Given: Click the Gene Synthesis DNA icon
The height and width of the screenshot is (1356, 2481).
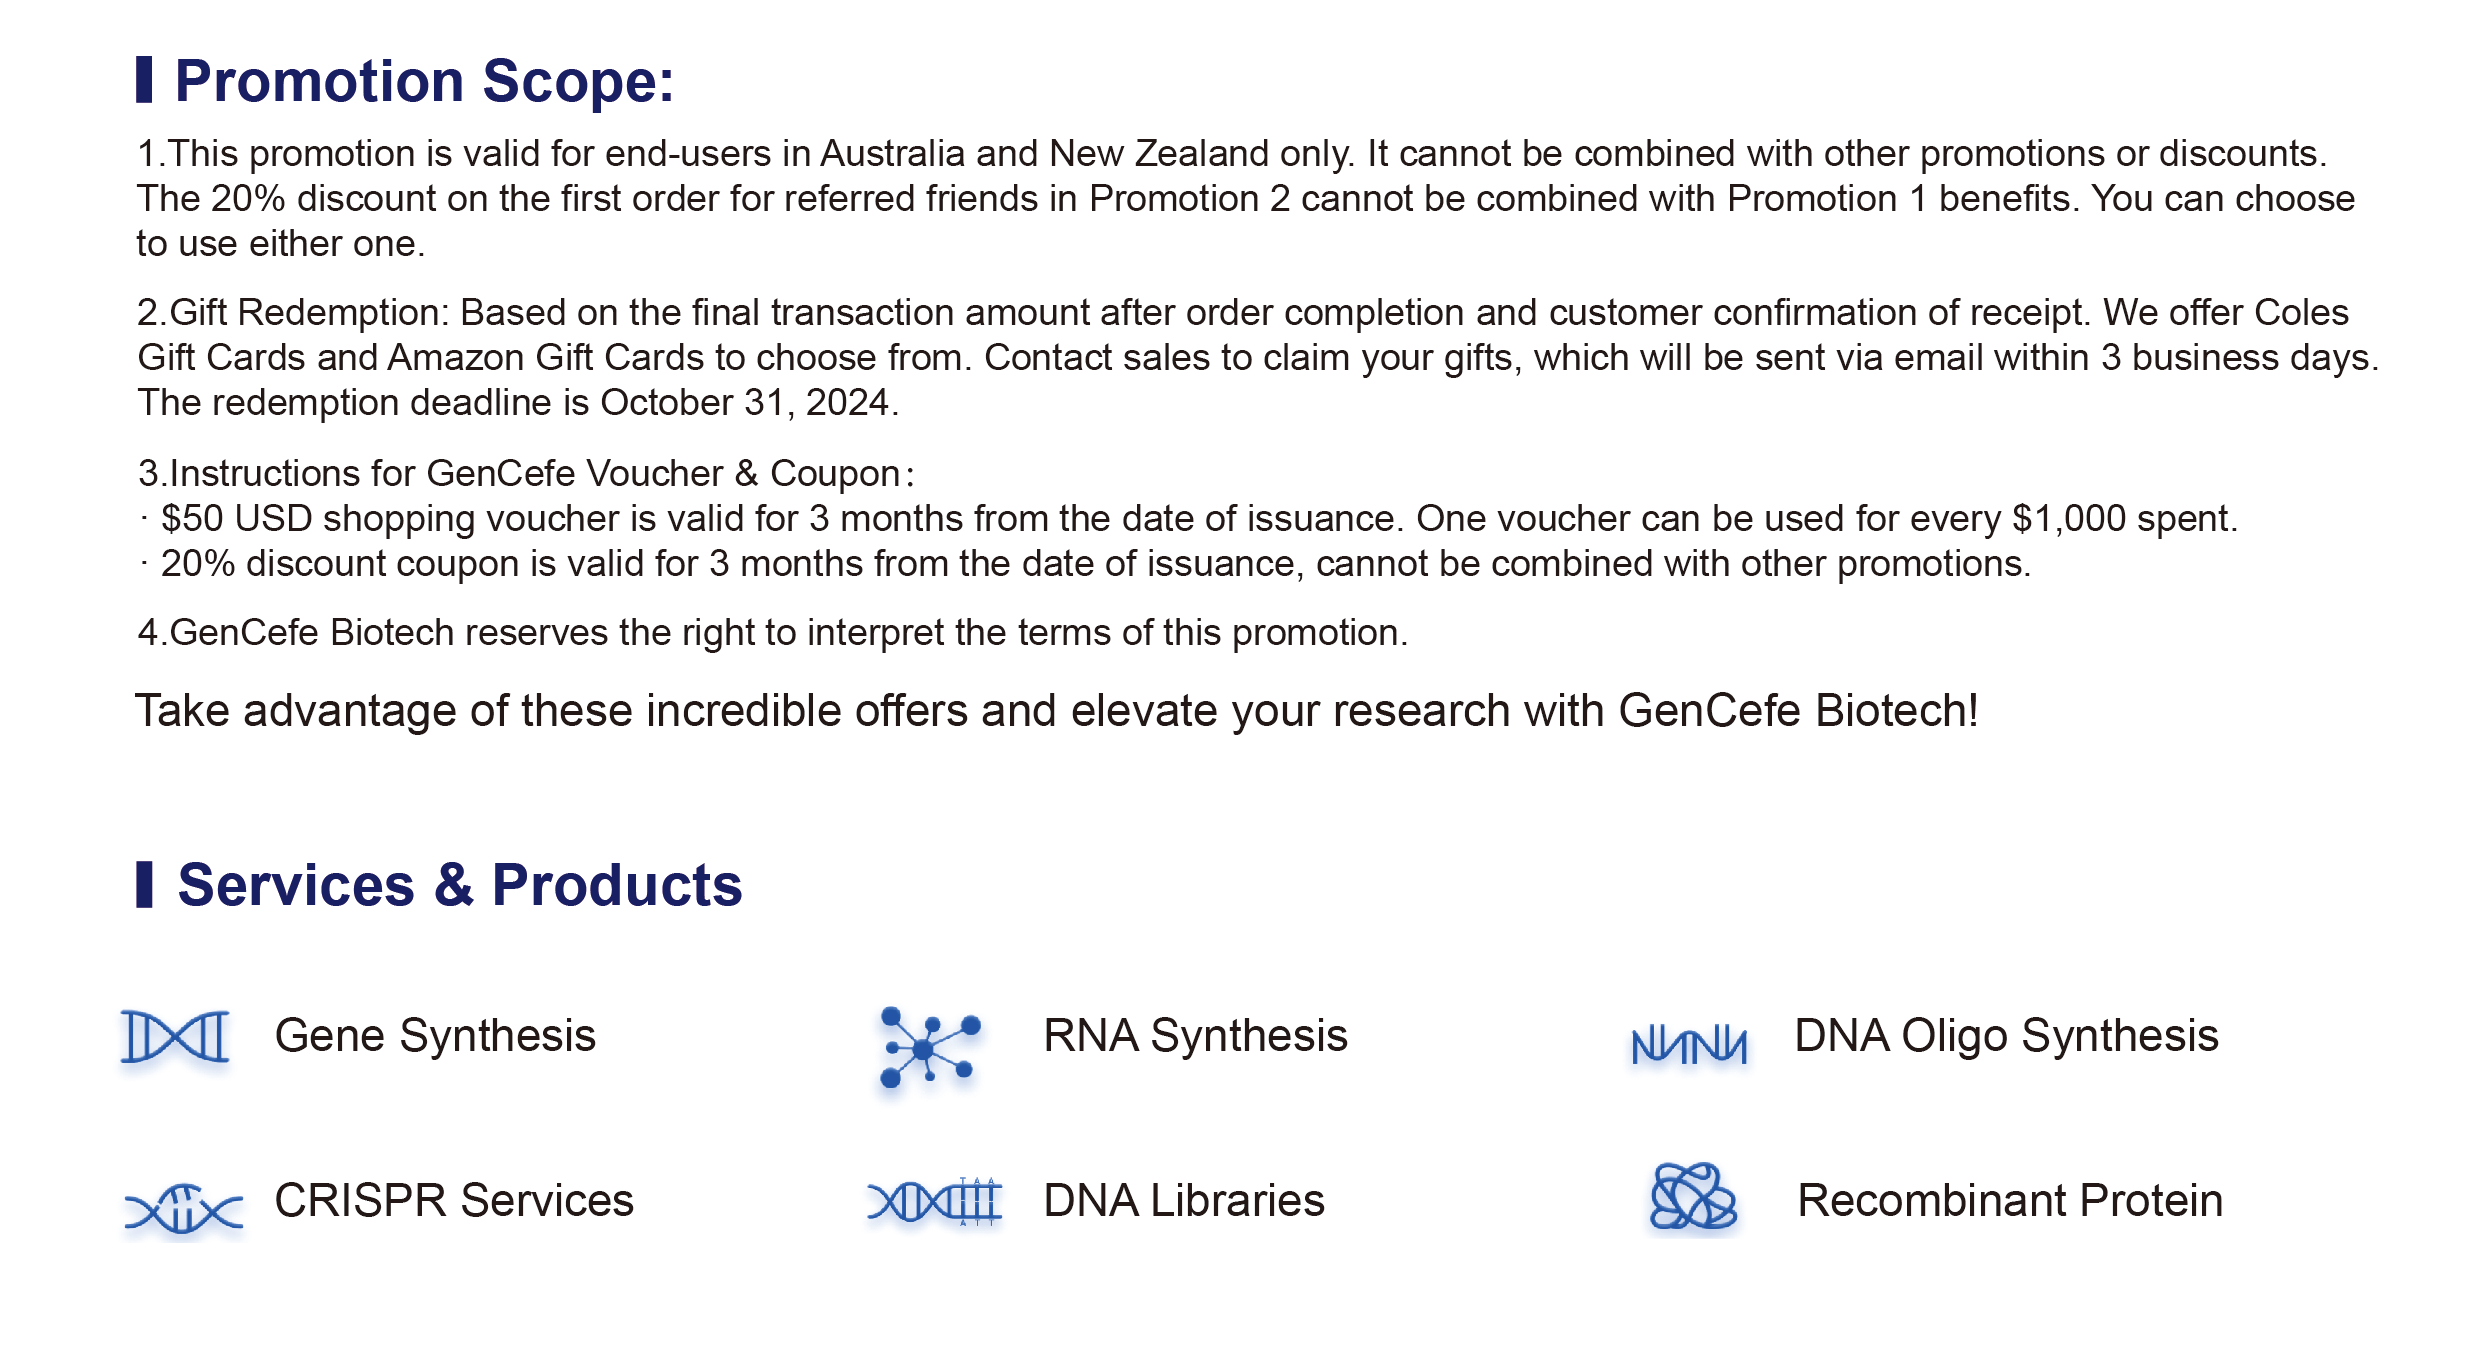Looking at the screenshot, I should (175, 1037).
